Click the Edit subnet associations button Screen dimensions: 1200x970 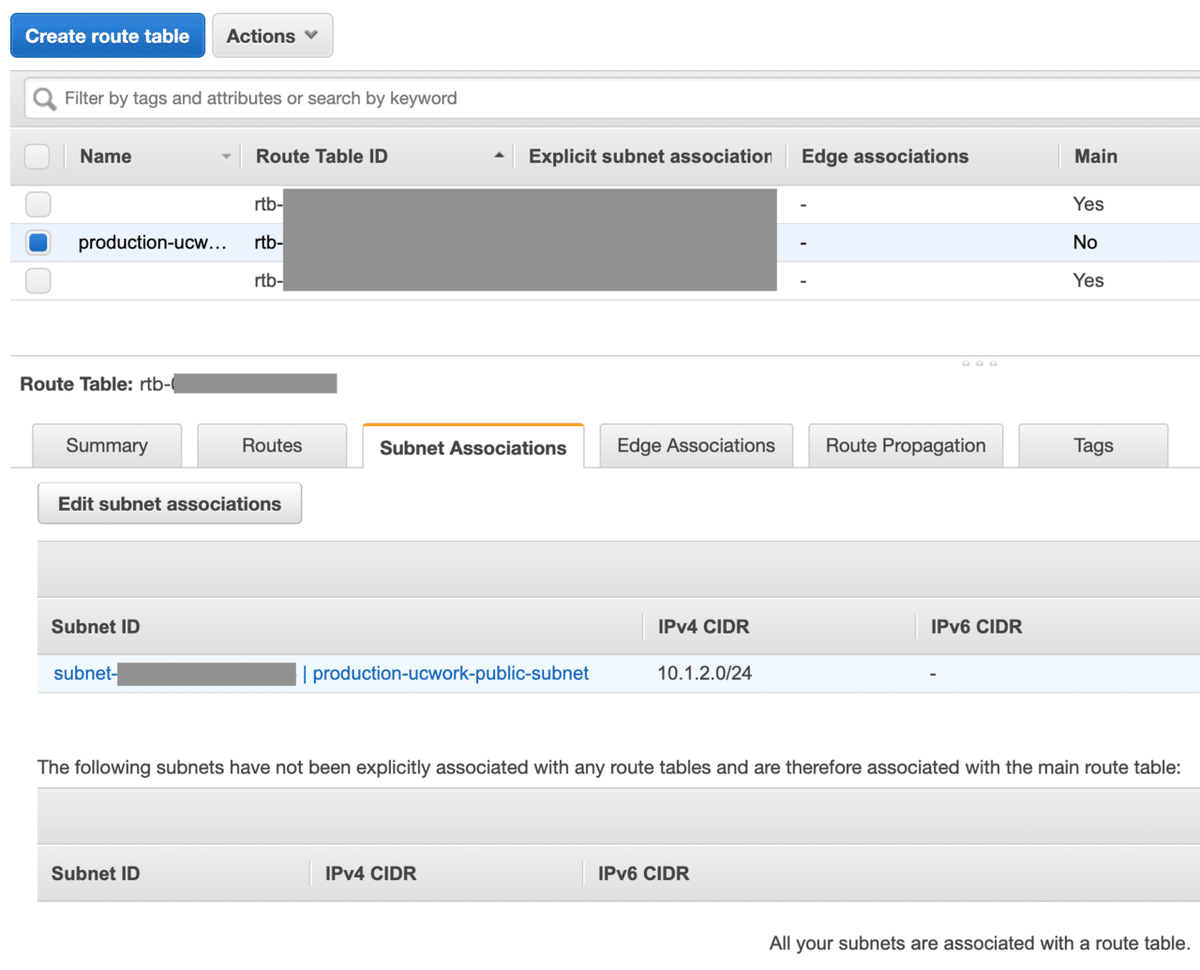(x=170, y=504)
